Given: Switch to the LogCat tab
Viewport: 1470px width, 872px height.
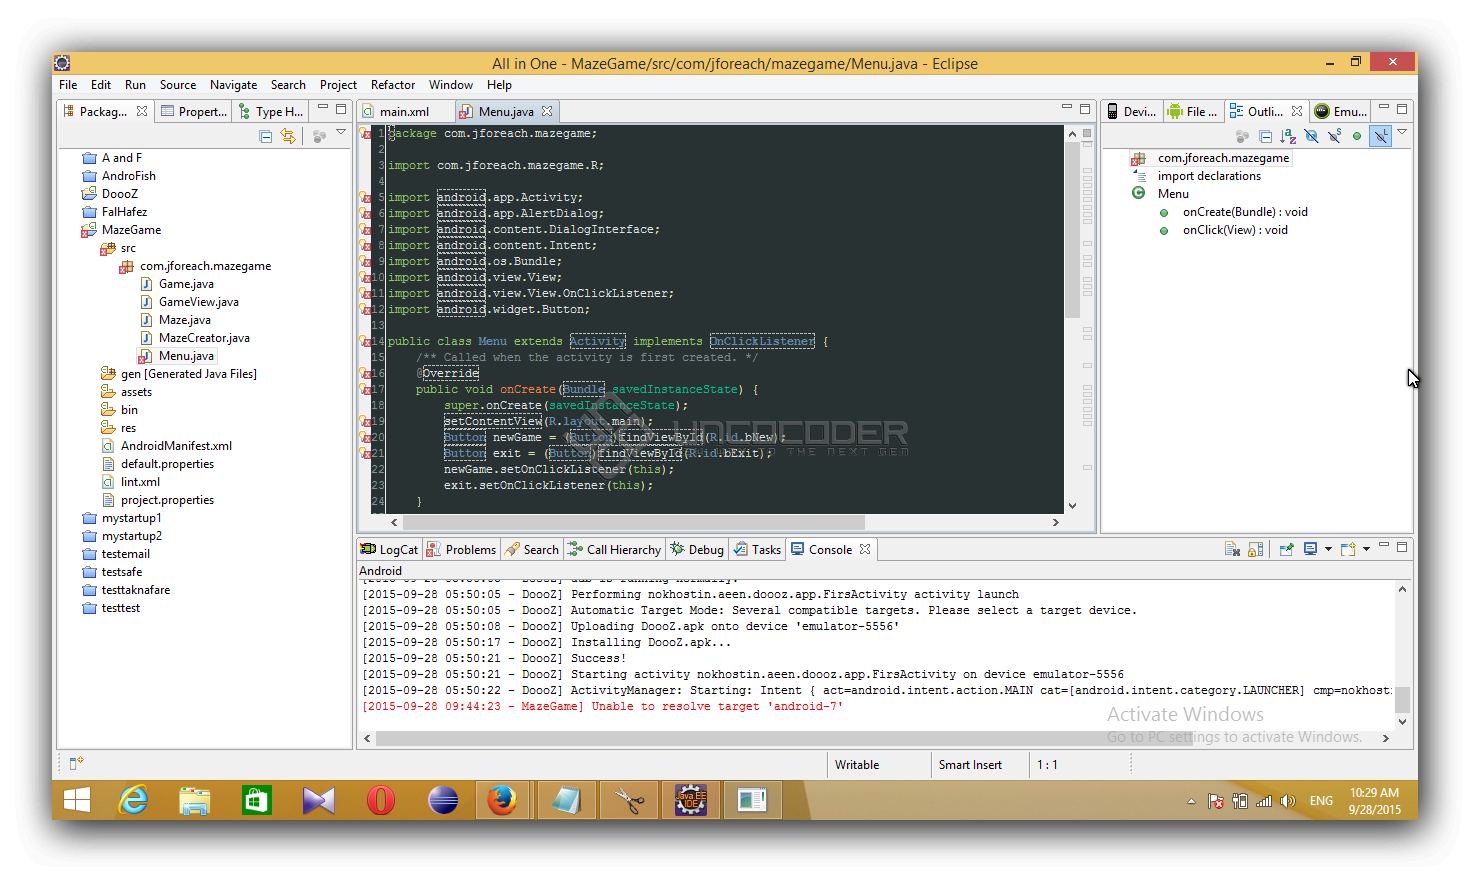Looking at the screenshot, I should point(390,549).
